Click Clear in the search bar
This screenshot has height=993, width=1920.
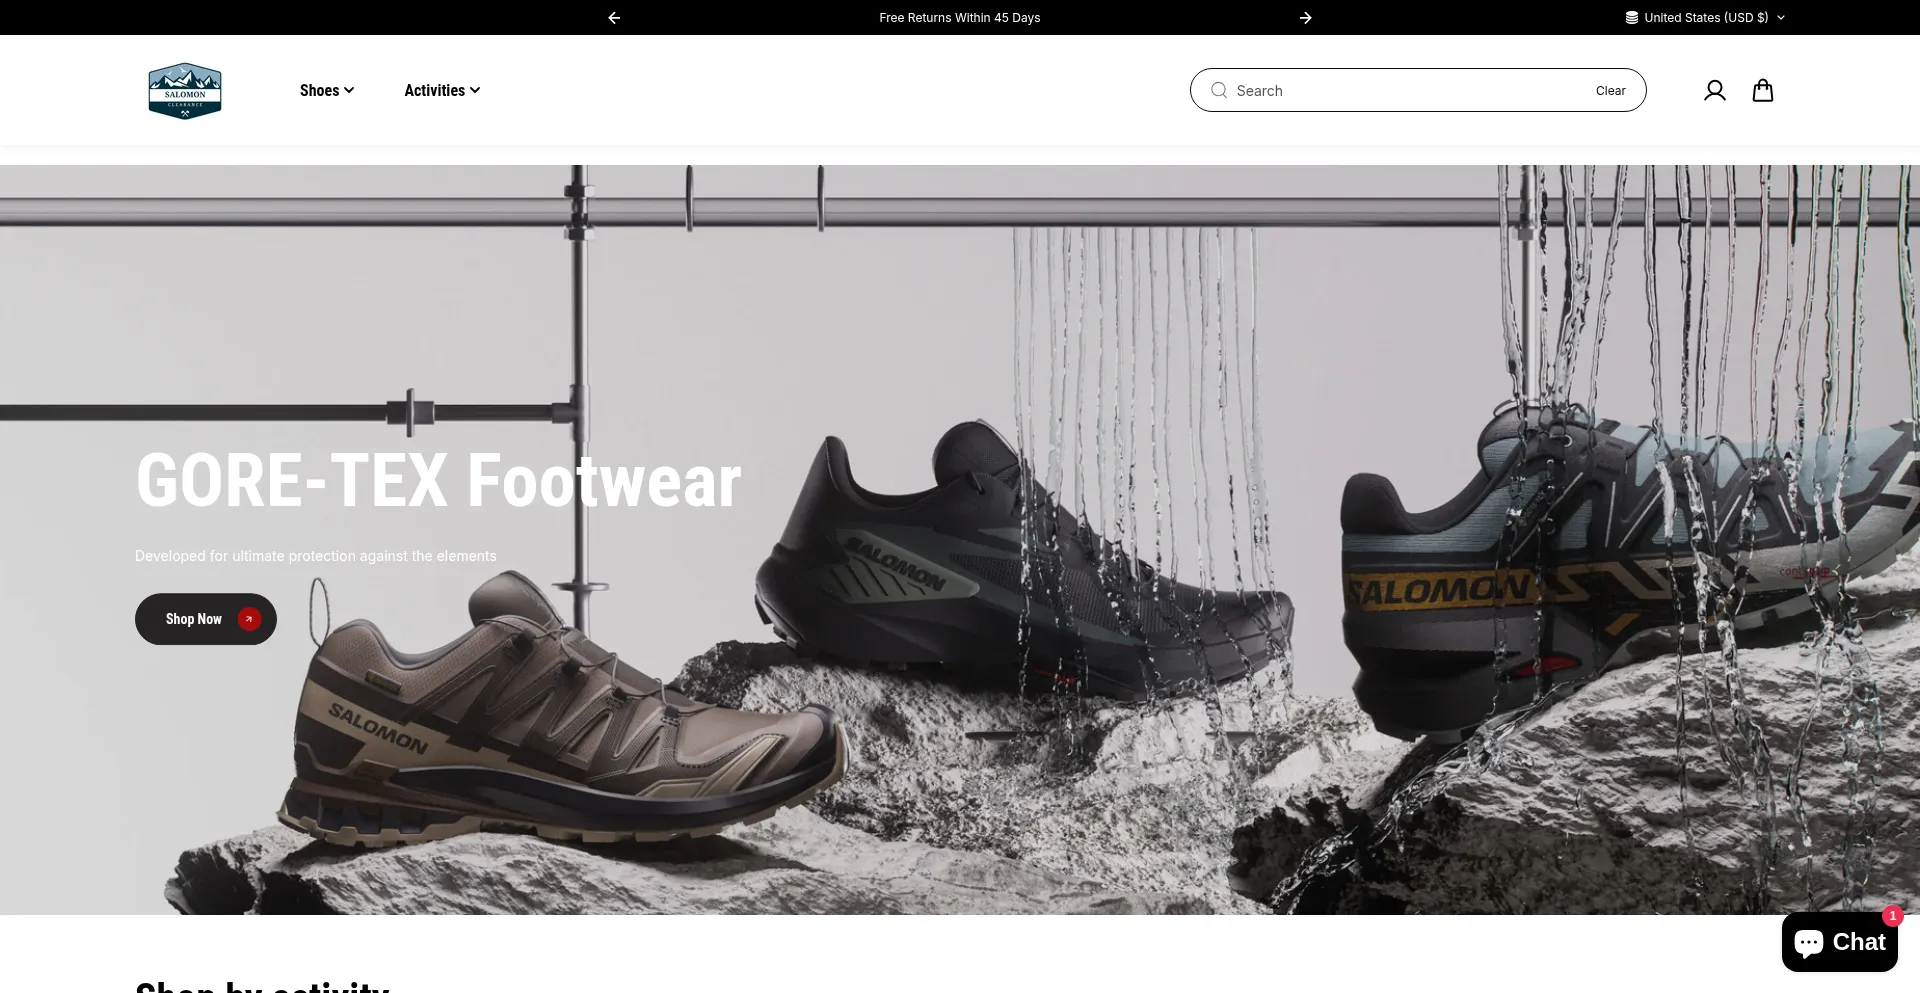pyautogui.click(x=1610, y=90)
